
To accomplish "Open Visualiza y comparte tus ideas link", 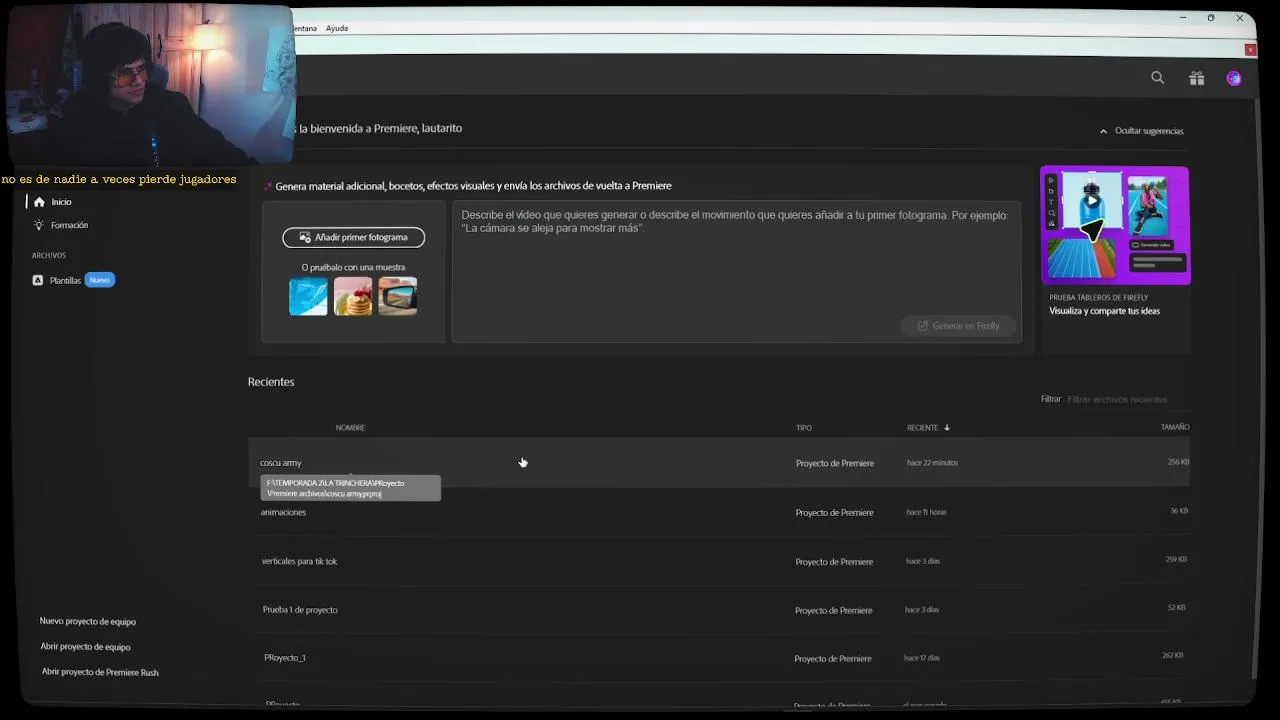I will 1104,311.
